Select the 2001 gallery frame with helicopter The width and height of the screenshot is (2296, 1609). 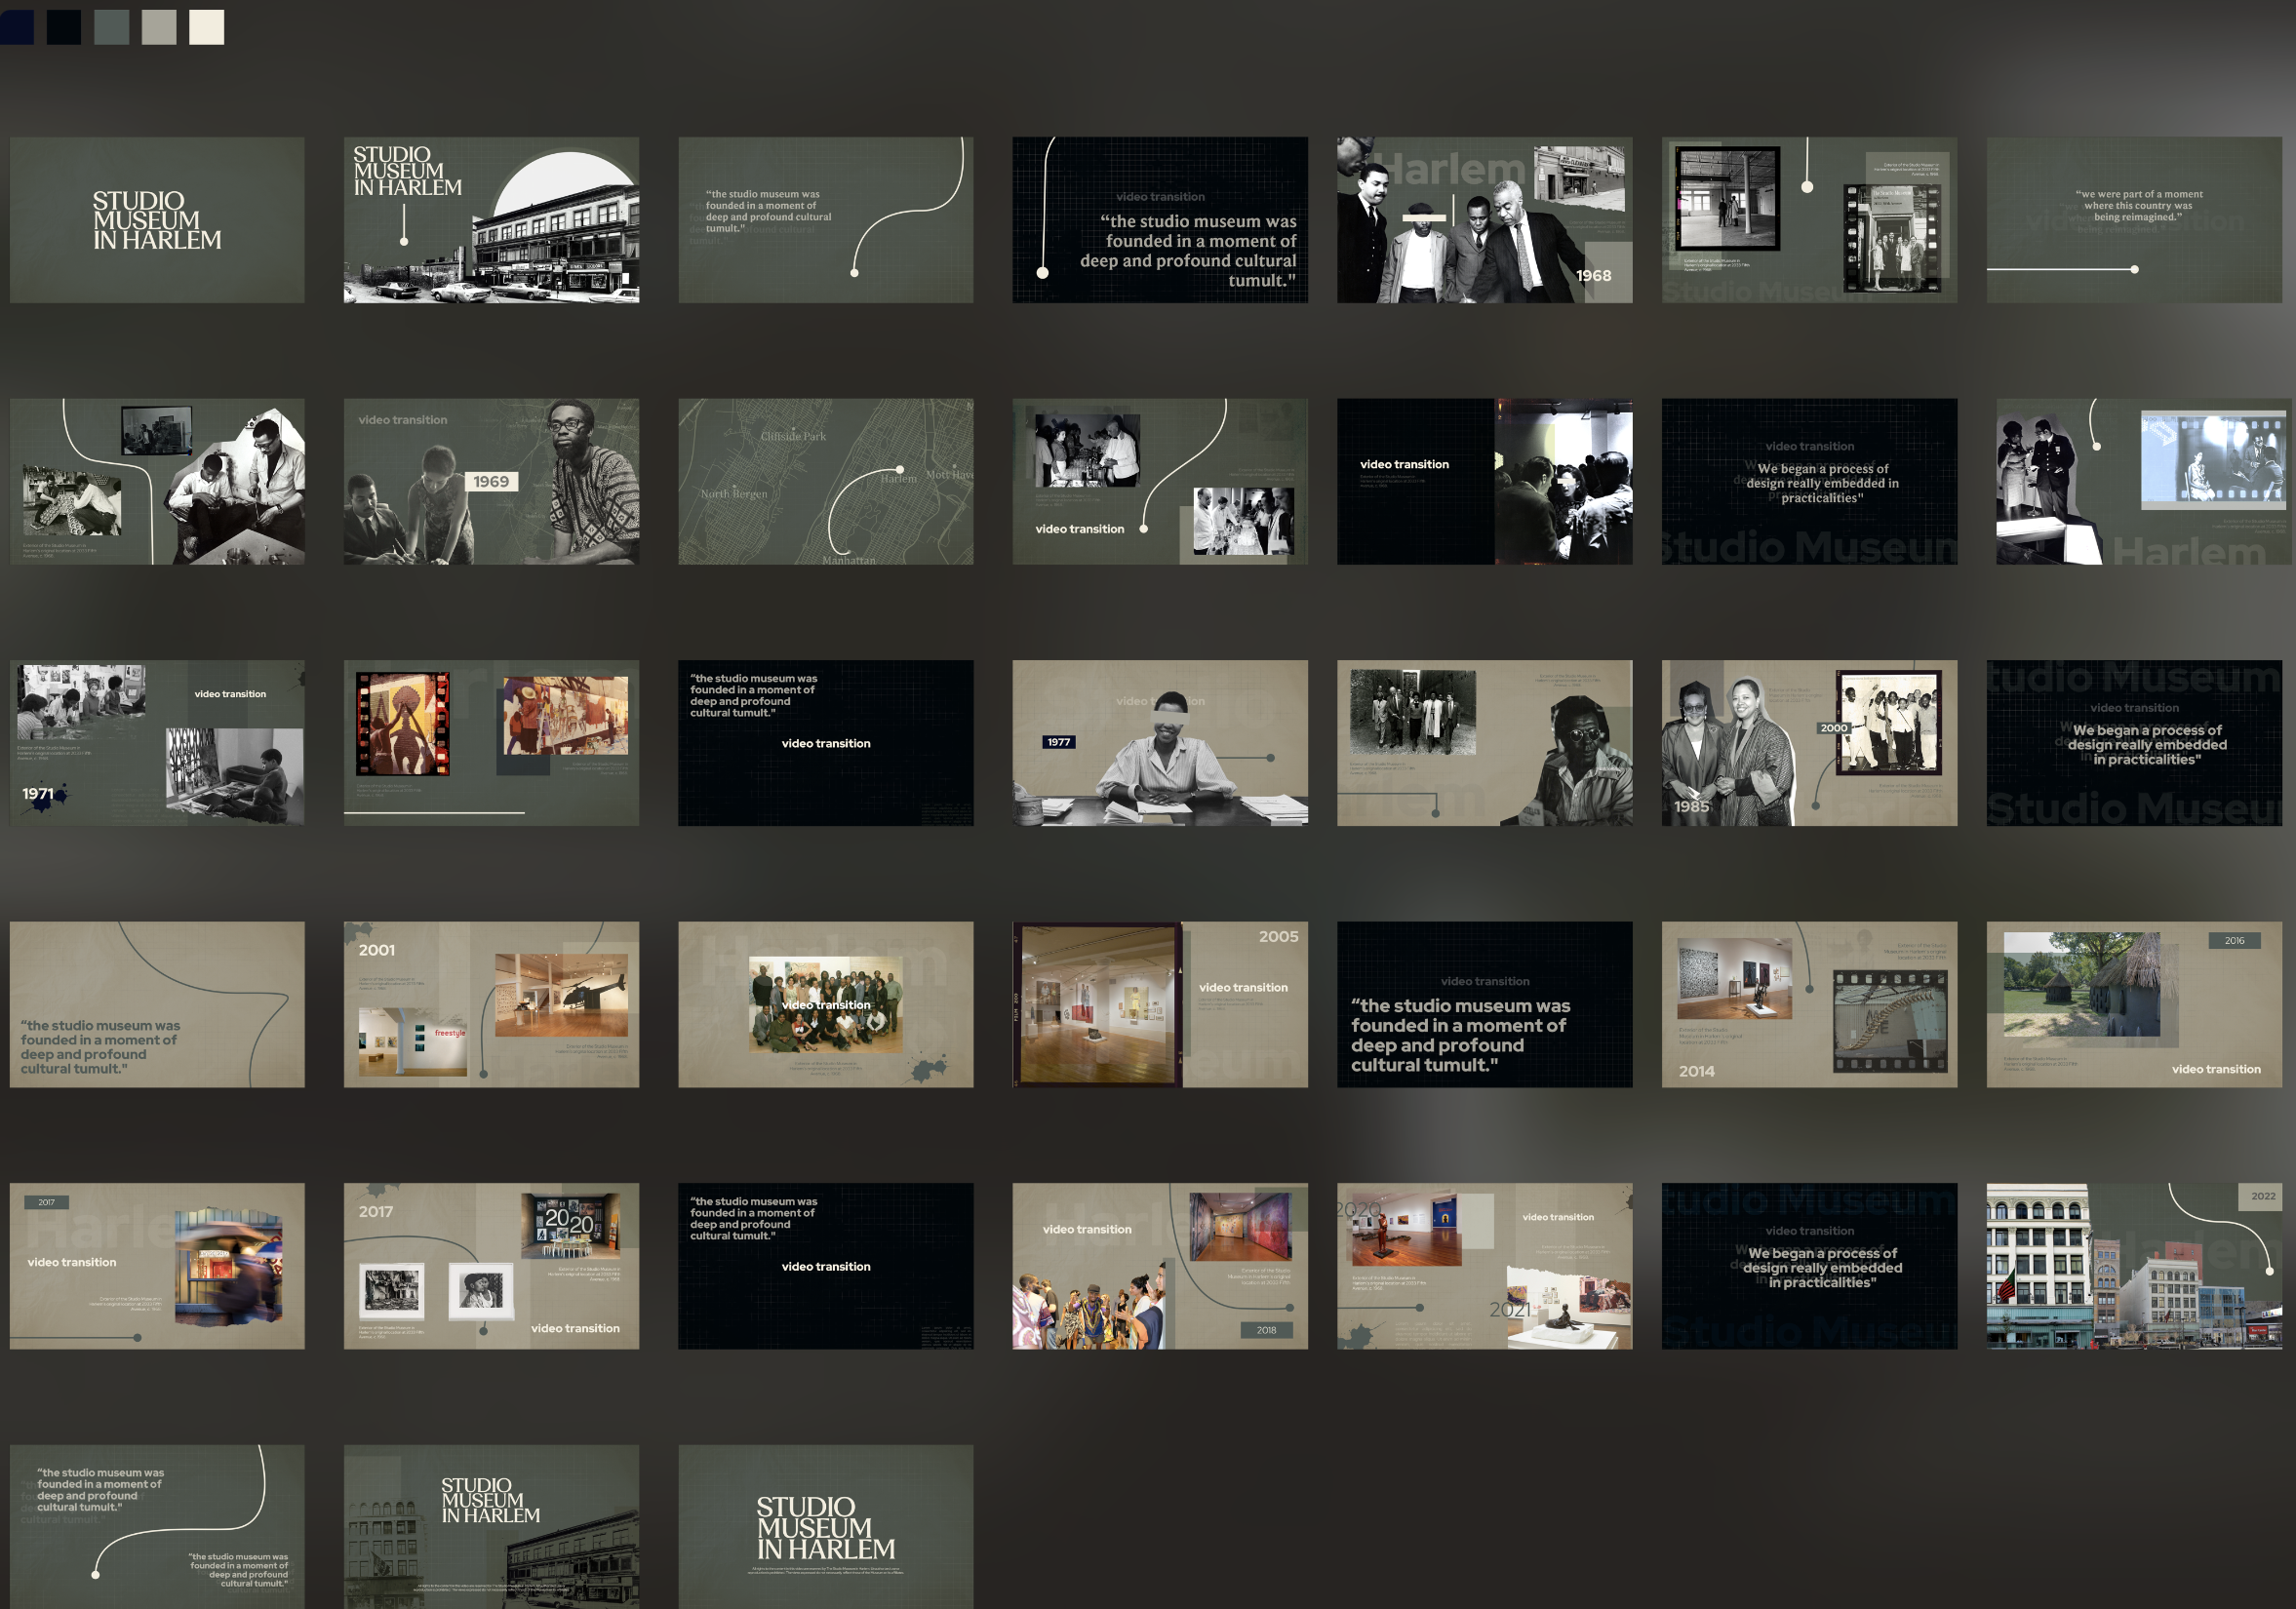click(x=491, y=1004)
